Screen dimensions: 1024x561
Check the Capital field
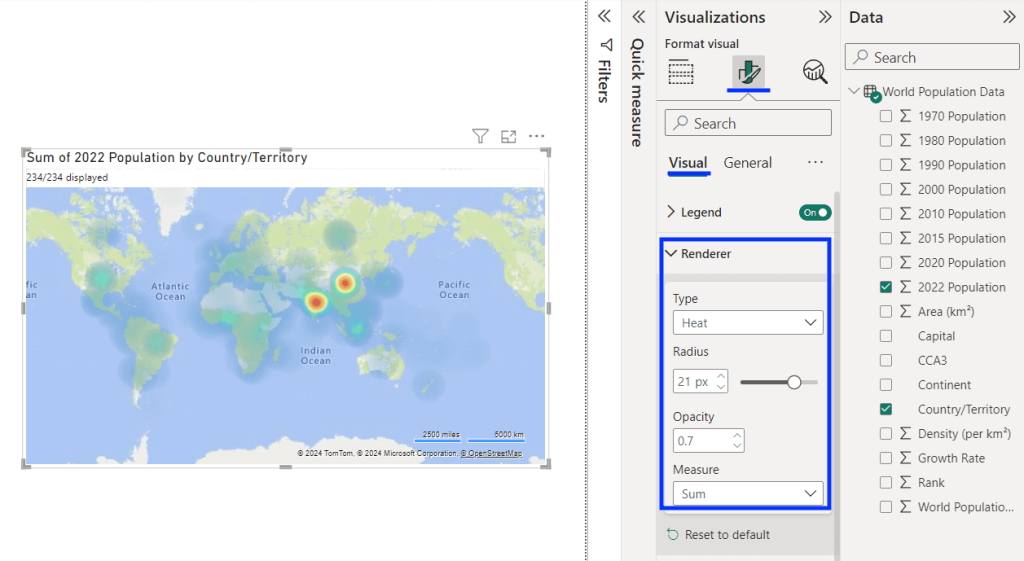[x=886, y=336]
